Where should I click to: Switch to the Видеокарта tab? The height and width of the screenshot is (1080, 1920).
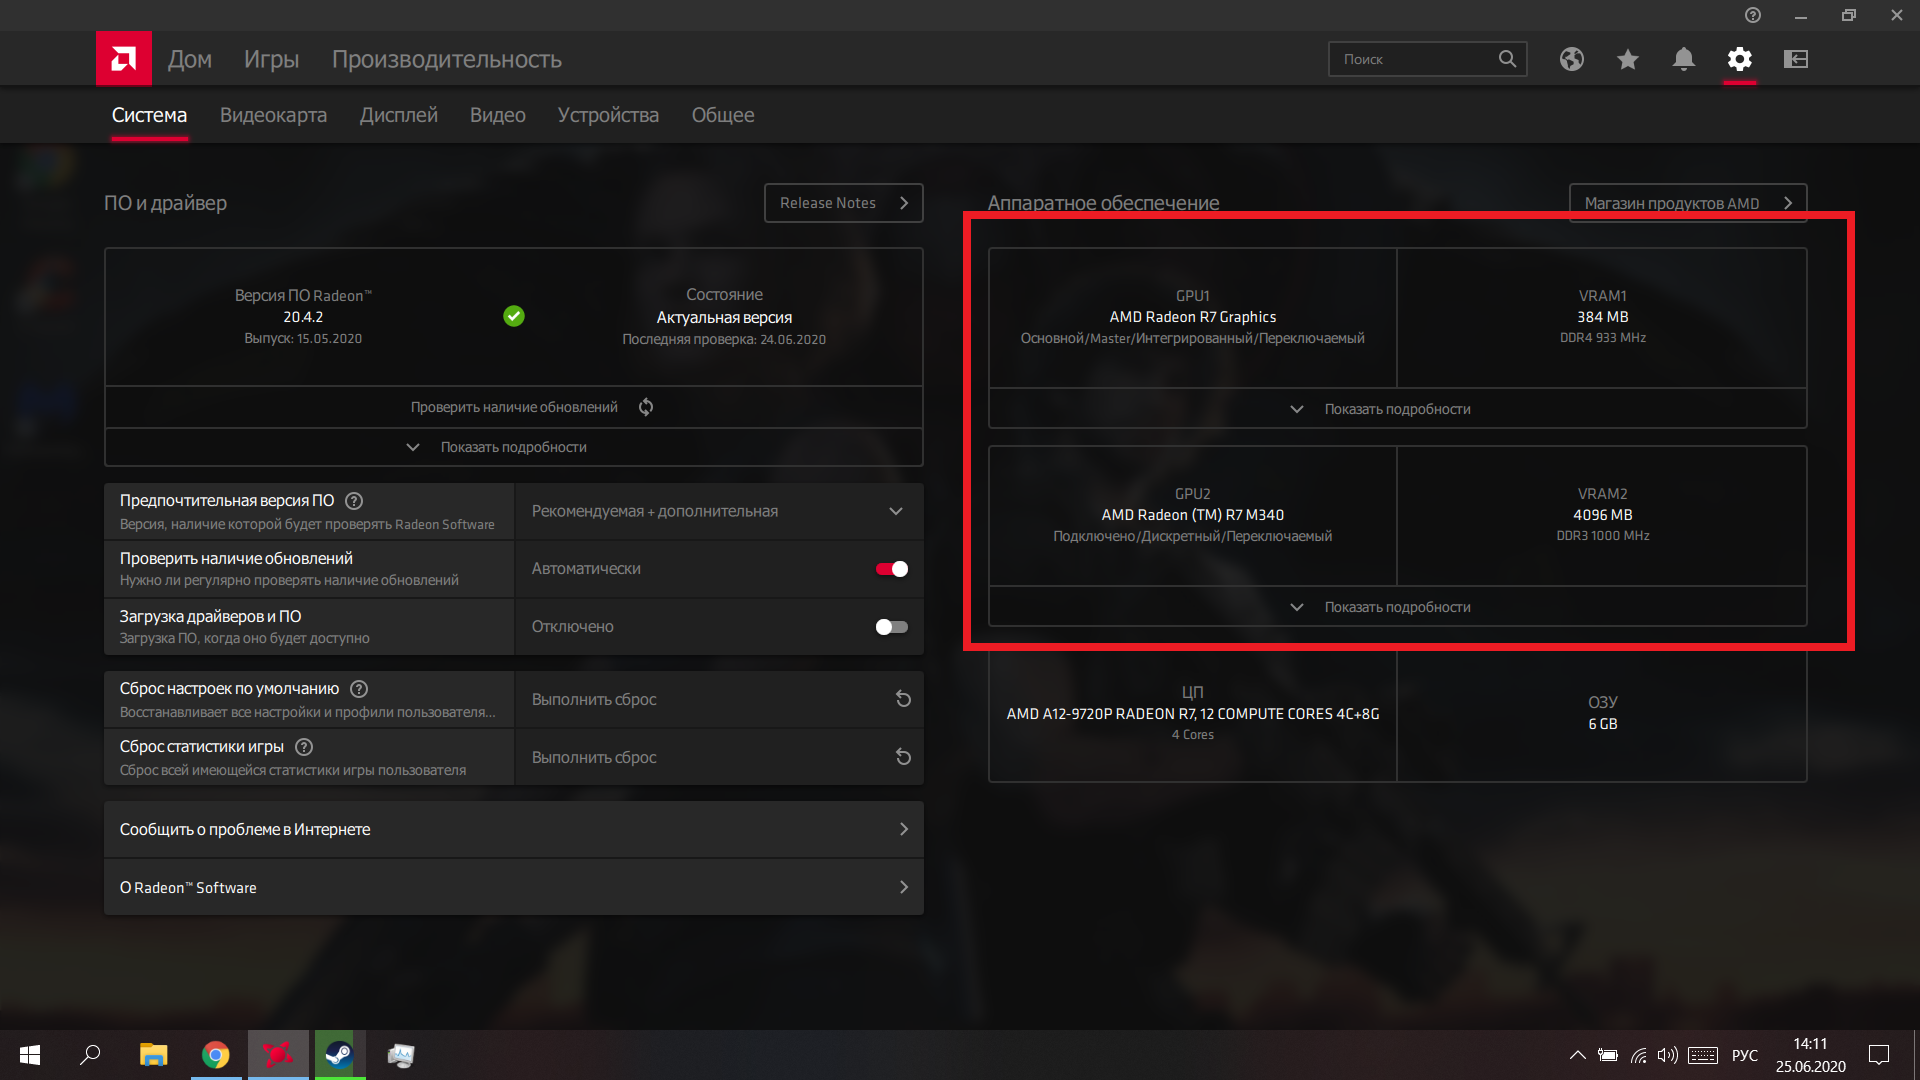click(273, 115)
